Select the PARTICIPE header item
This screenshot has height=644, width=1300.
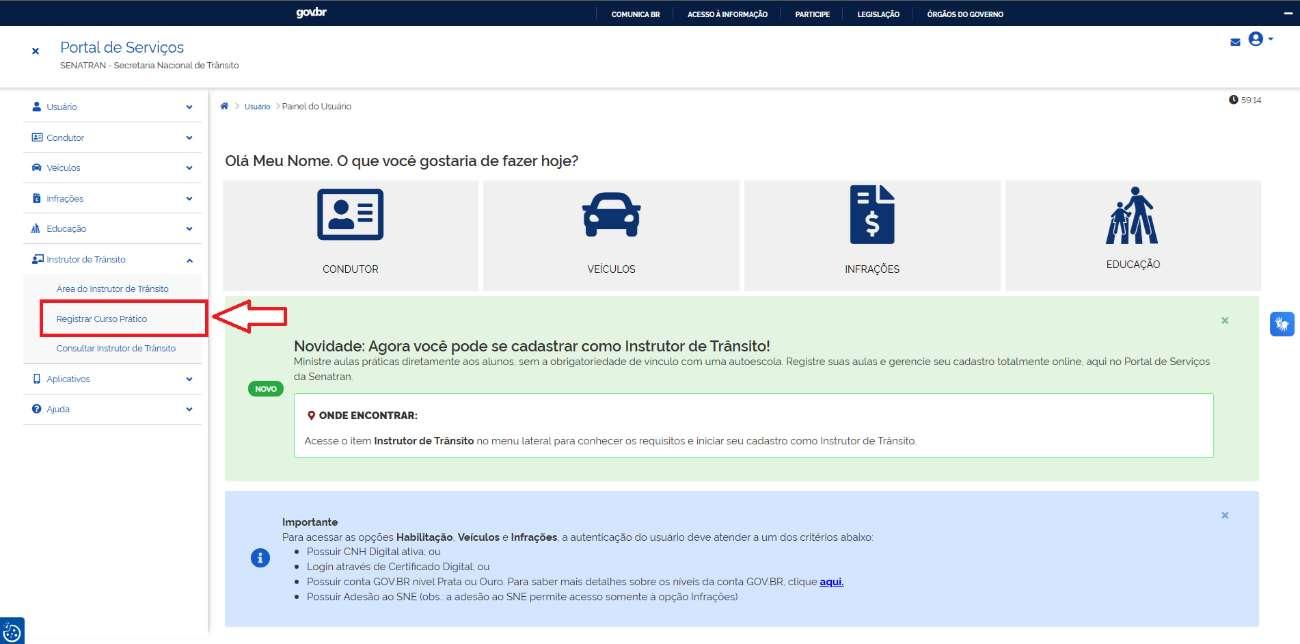tap(812, 13)
